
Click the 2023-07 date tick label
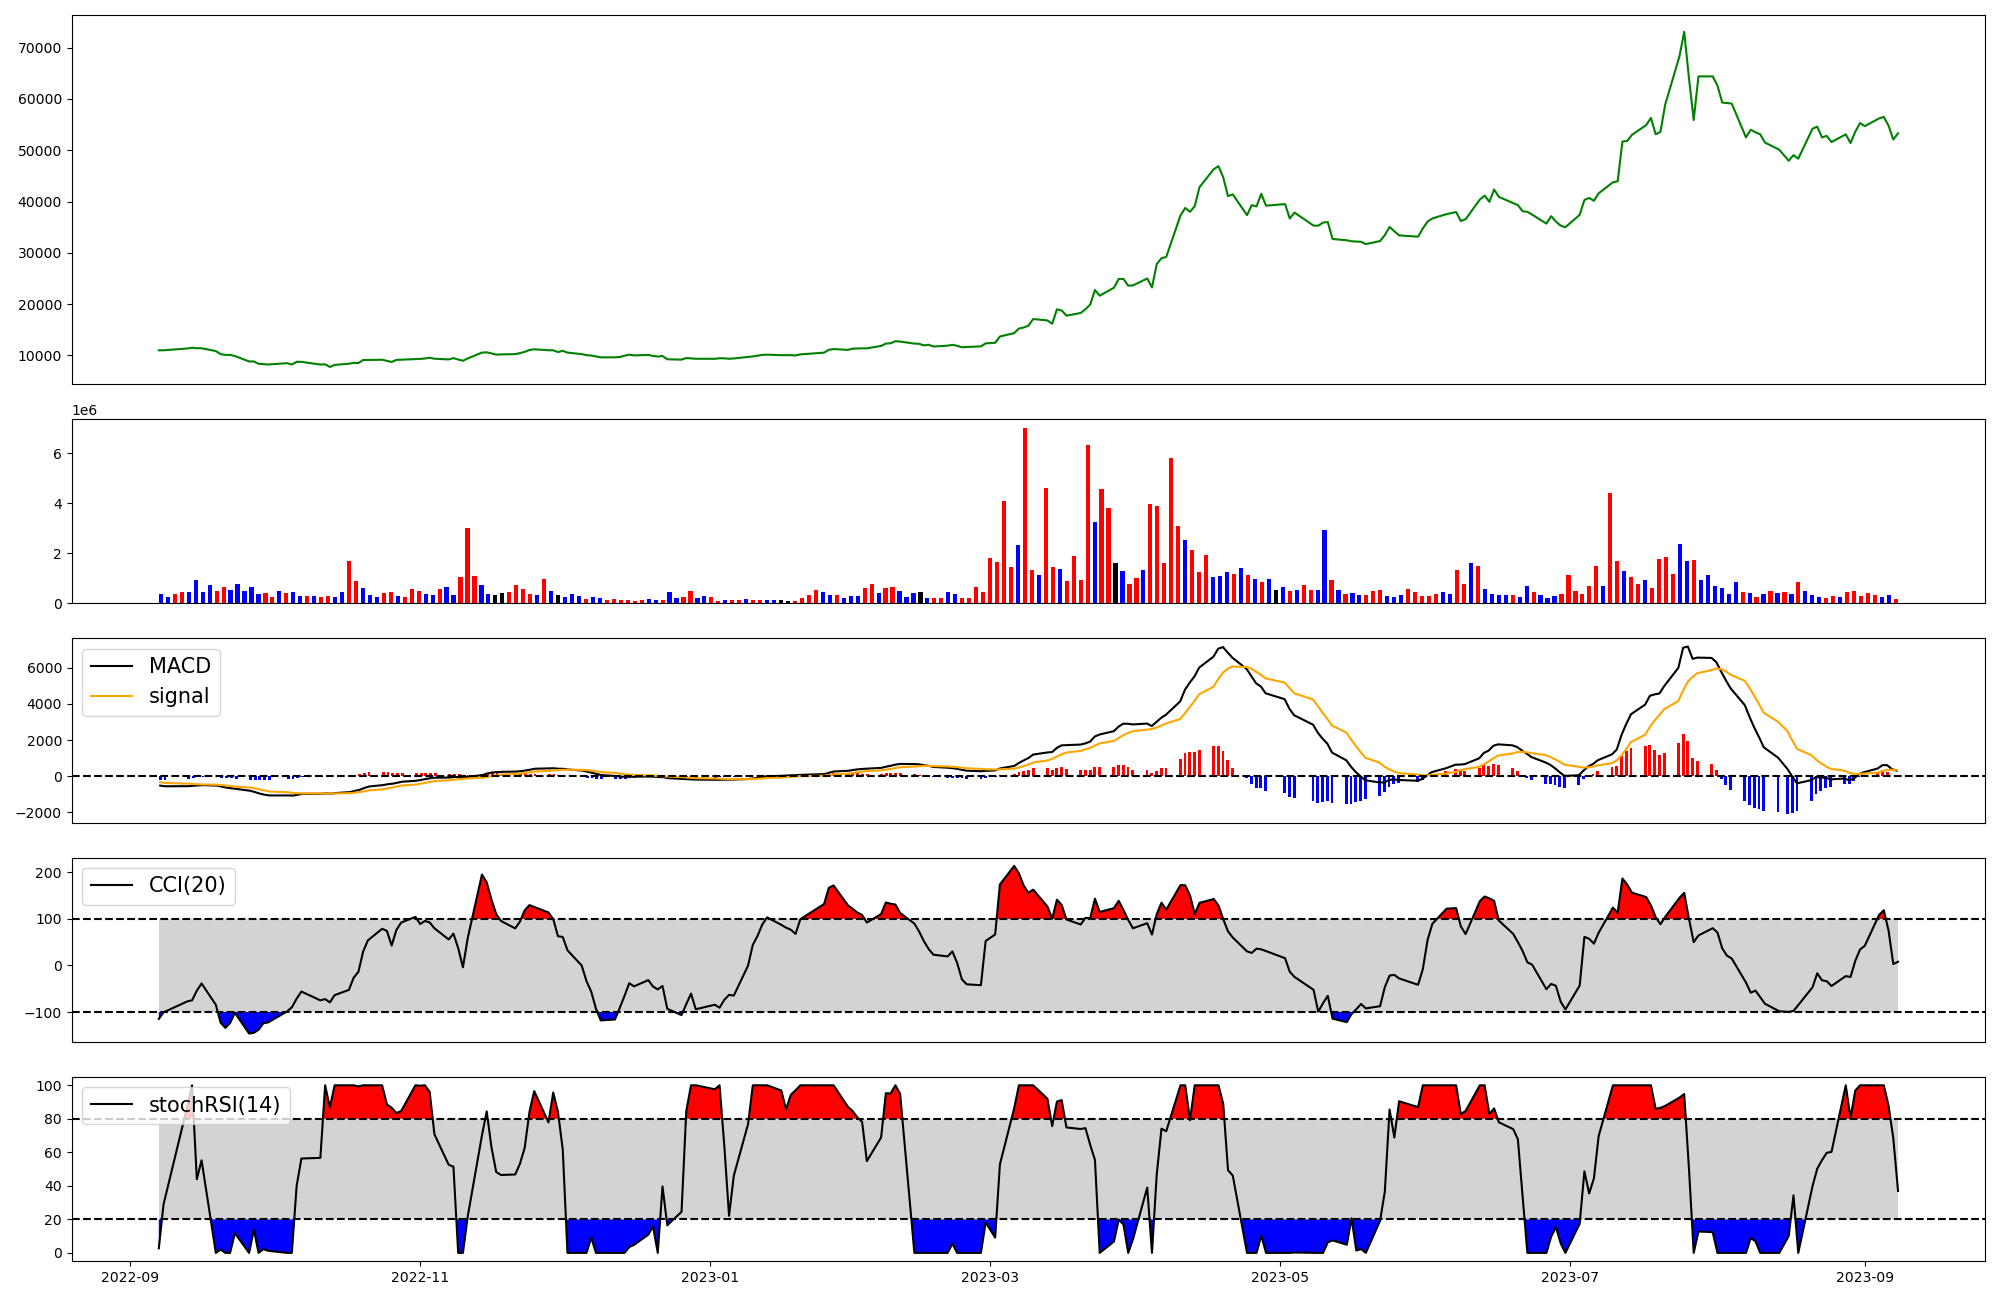1570,1277
